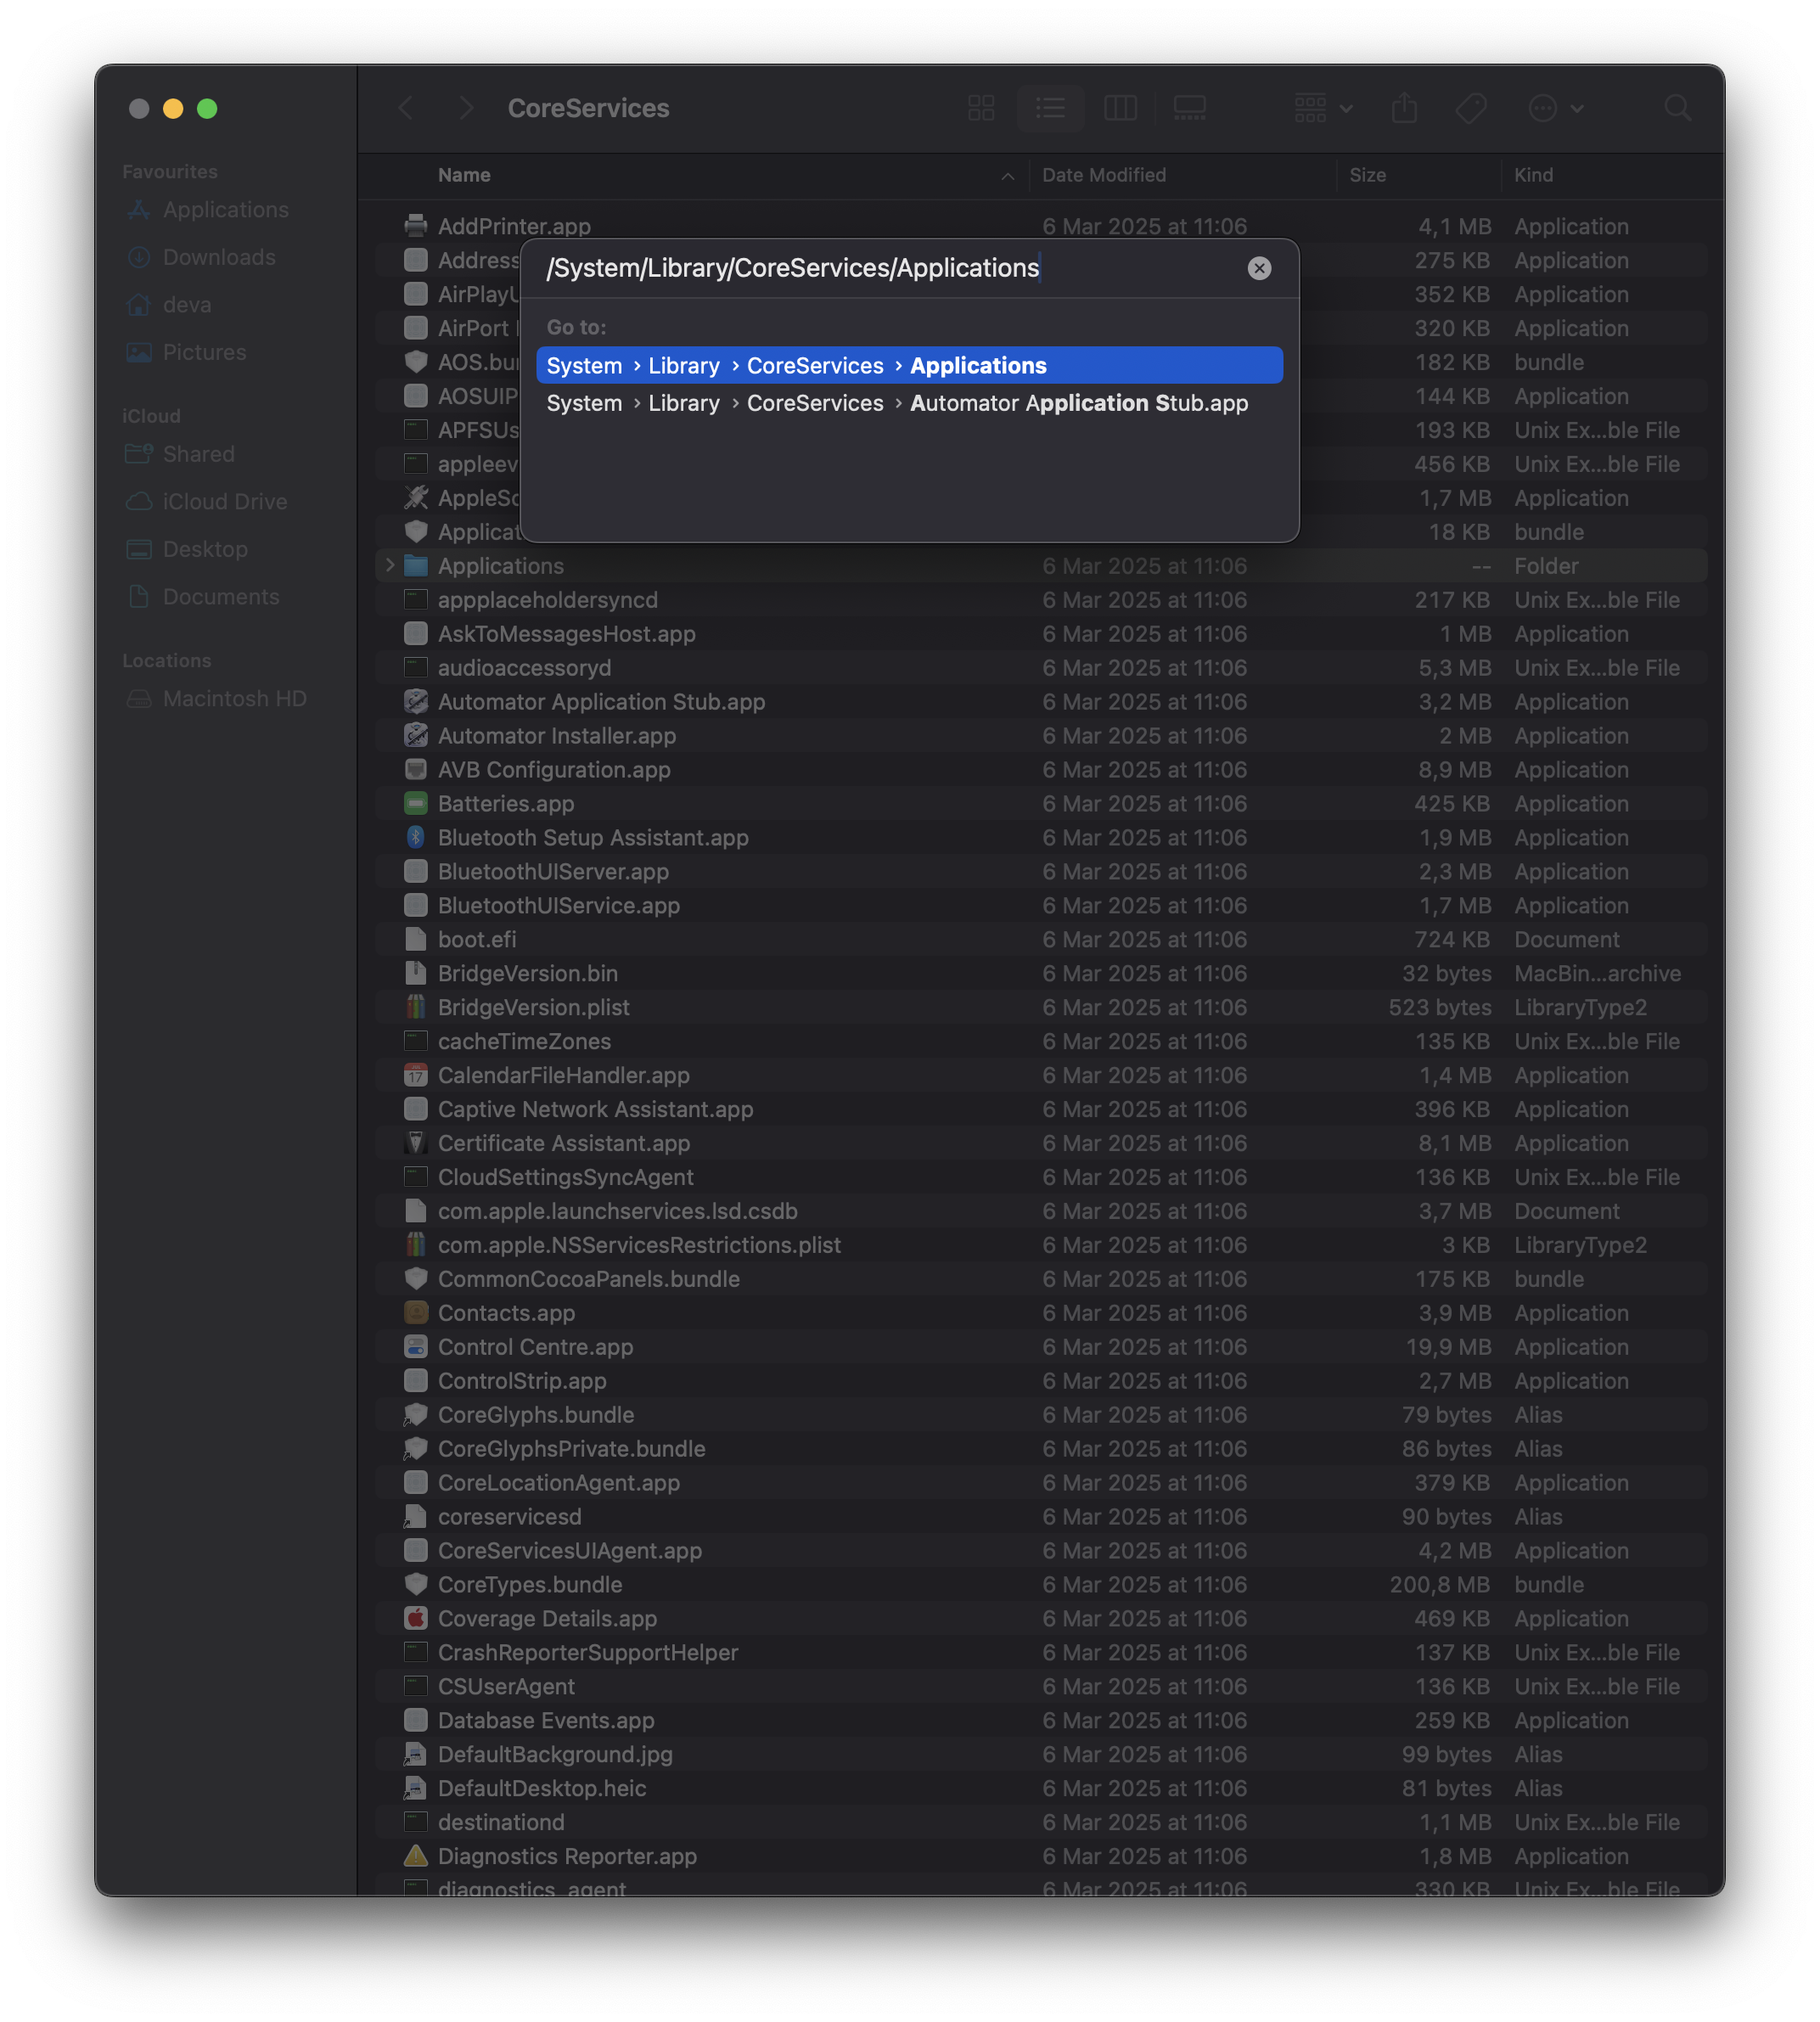The image size is (1820, 2022).
Task: Select Captive Network Assistant.app
Action: coord(1040,1109)
